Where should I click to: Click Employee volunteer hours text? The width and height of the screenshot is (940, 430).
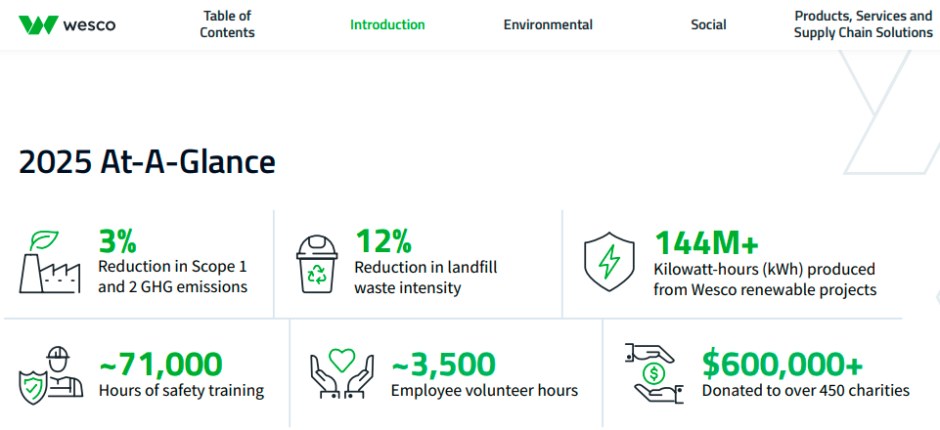click(484, 391)
